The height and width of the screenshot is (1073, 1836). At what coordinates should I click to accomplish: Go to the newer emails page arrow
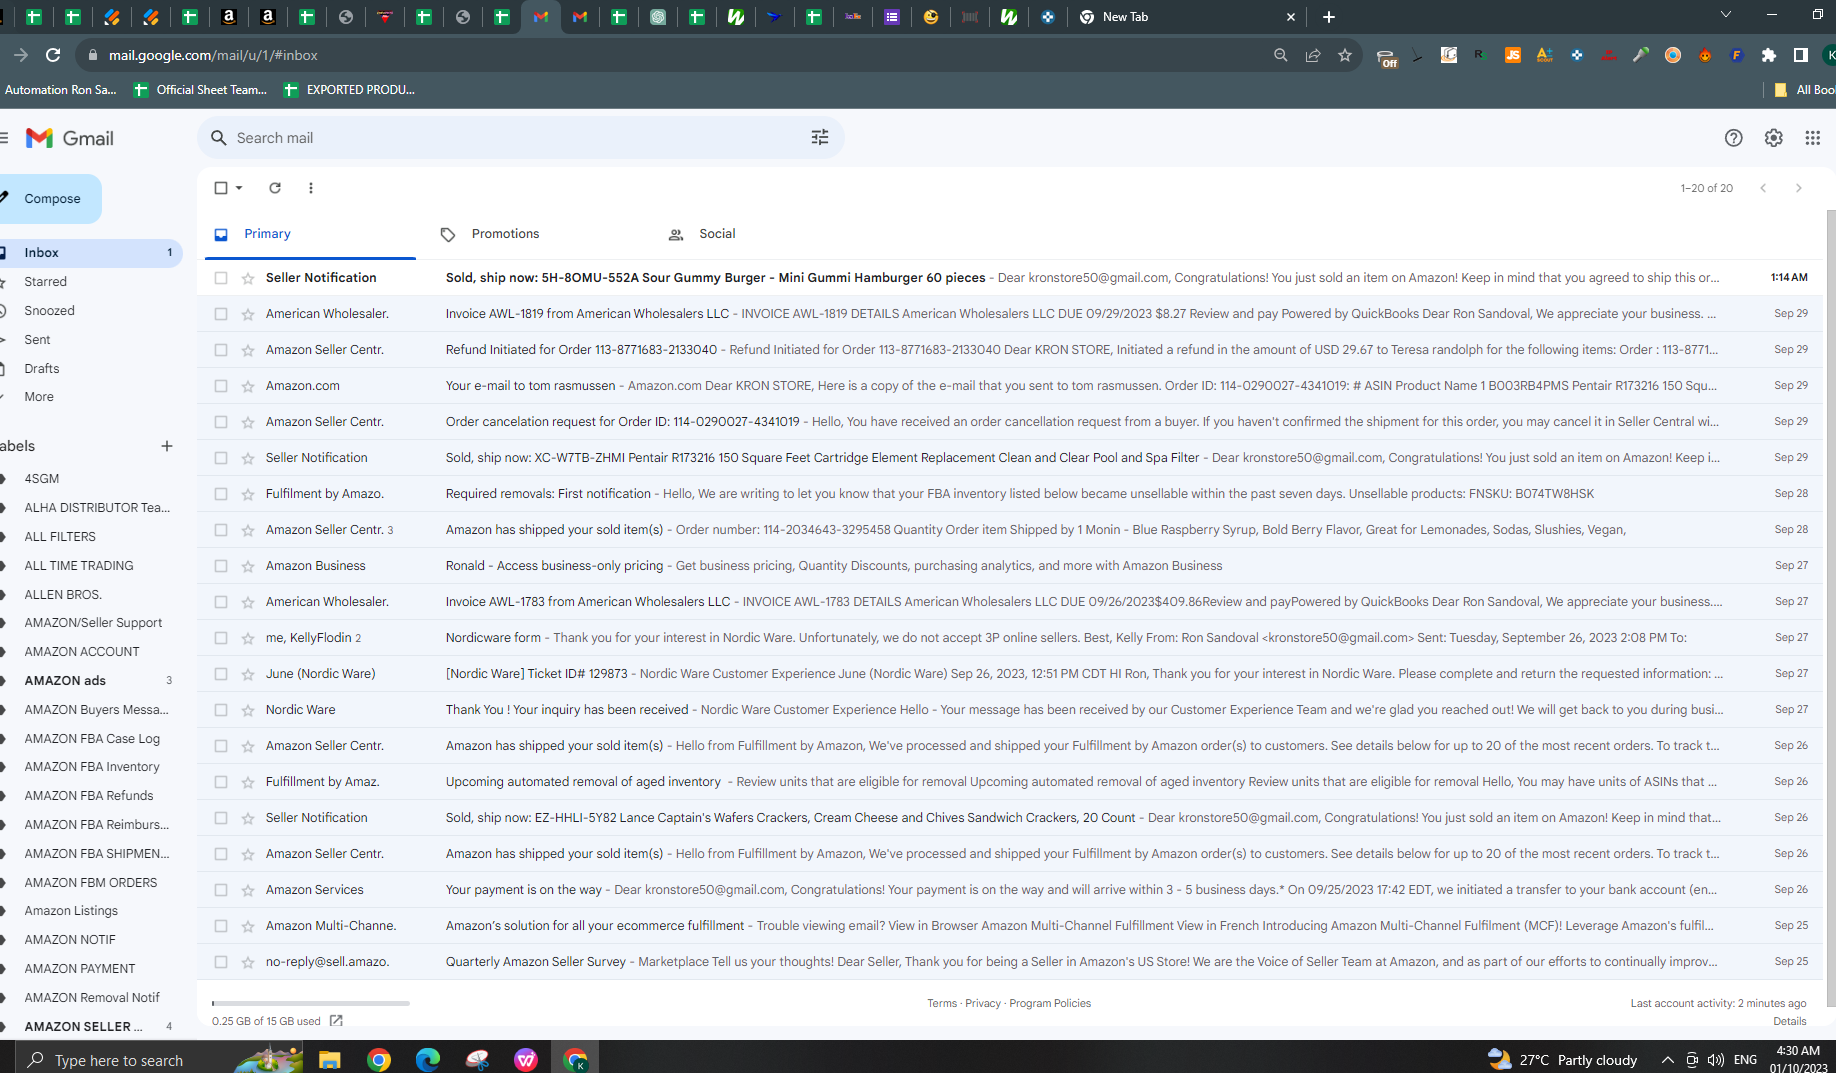1763,188
